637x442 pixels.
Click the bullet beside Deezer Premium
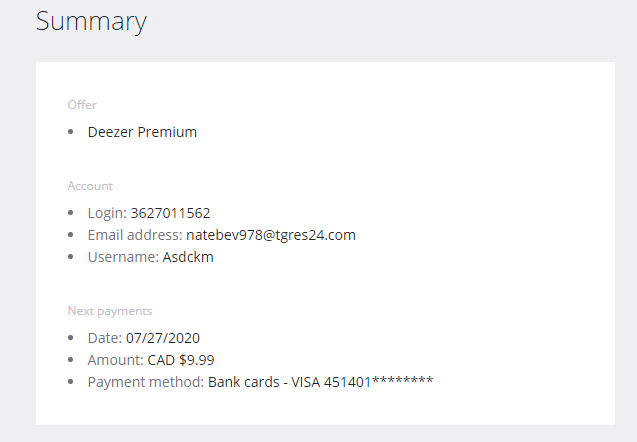(x=71, y=132)
